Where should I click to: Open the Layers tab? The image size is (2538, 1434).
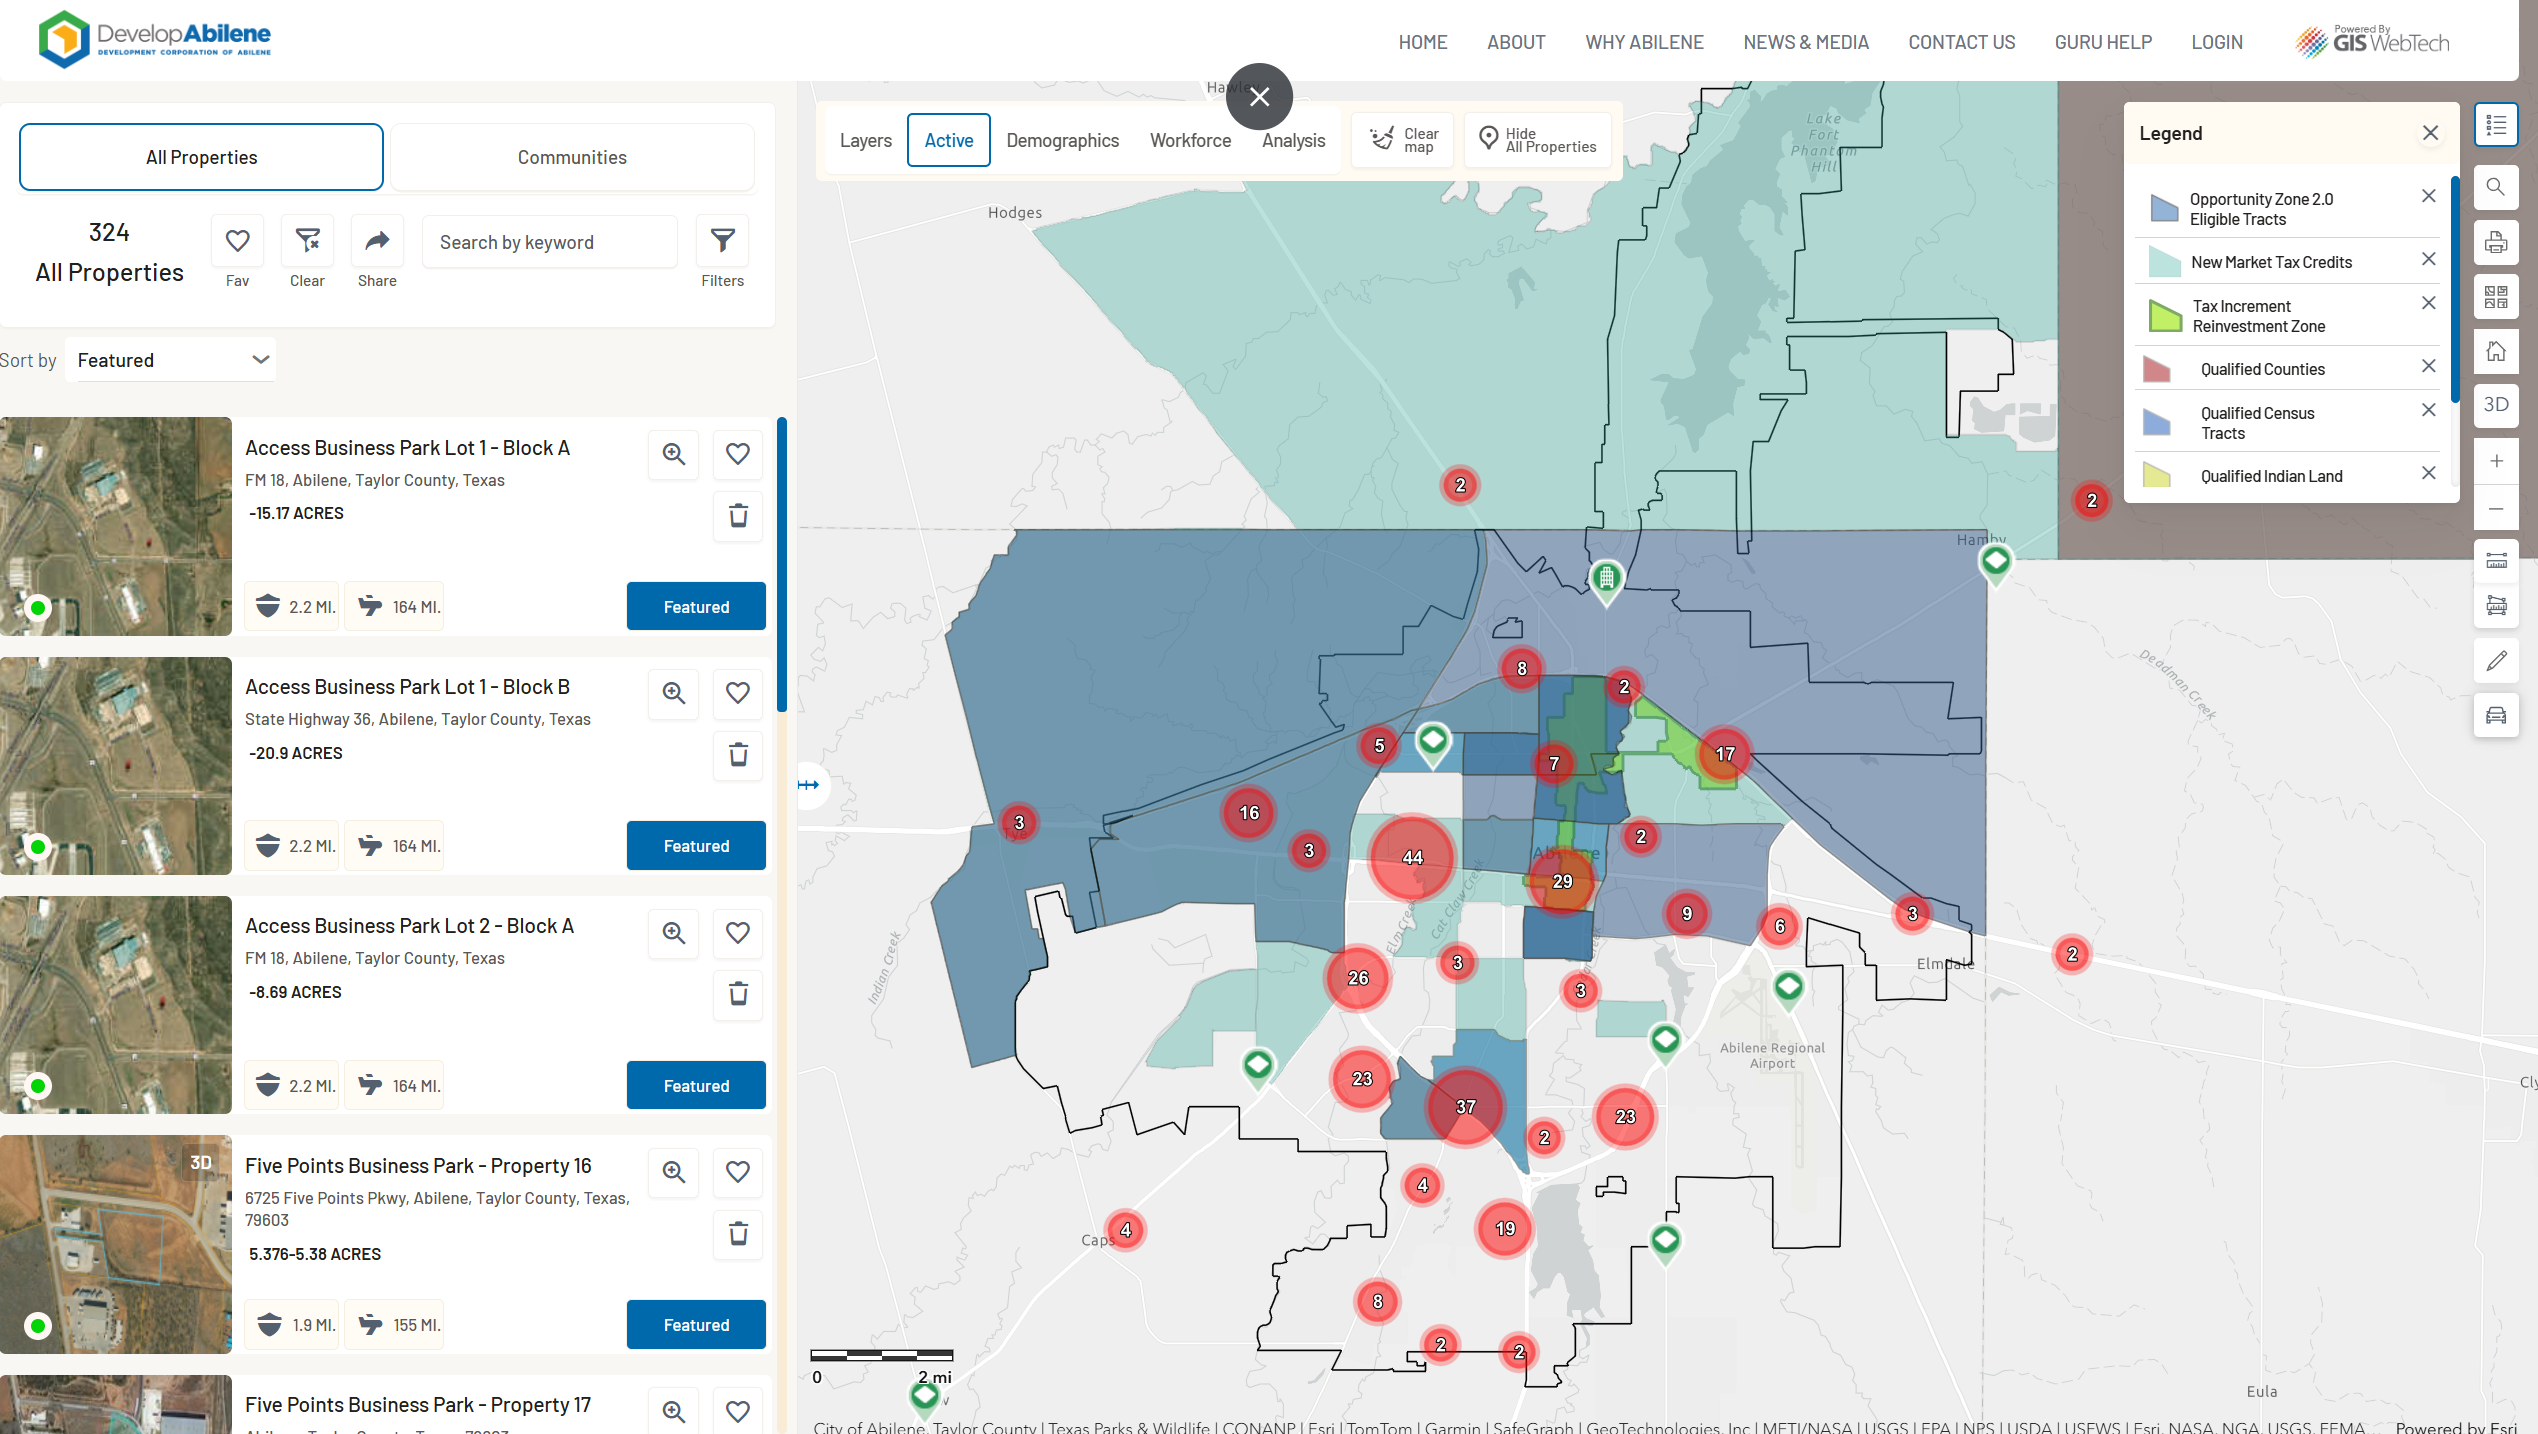[865, 140]
